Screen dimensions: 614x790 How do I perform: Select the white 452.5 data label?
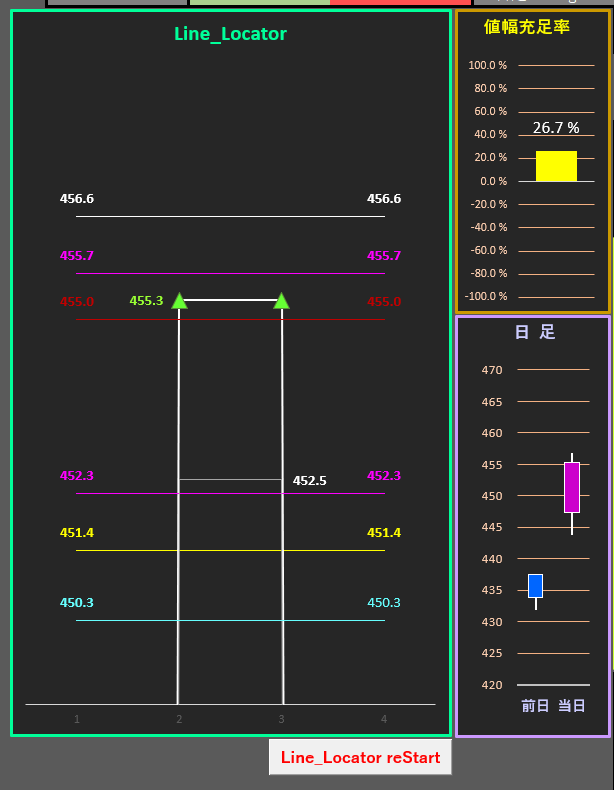(309, 481)
